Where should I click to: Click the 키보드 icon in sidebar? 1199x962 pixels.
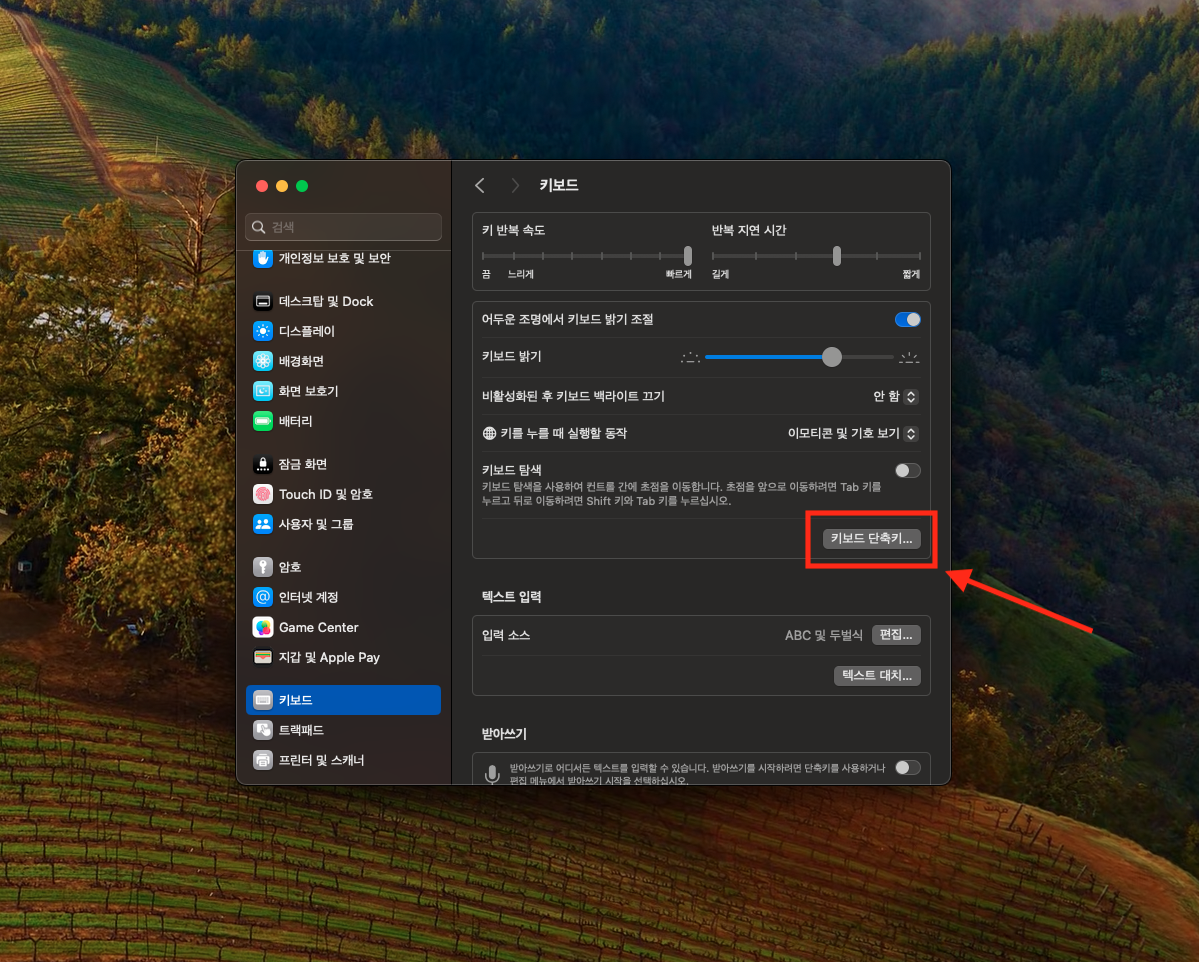(262, 700)
